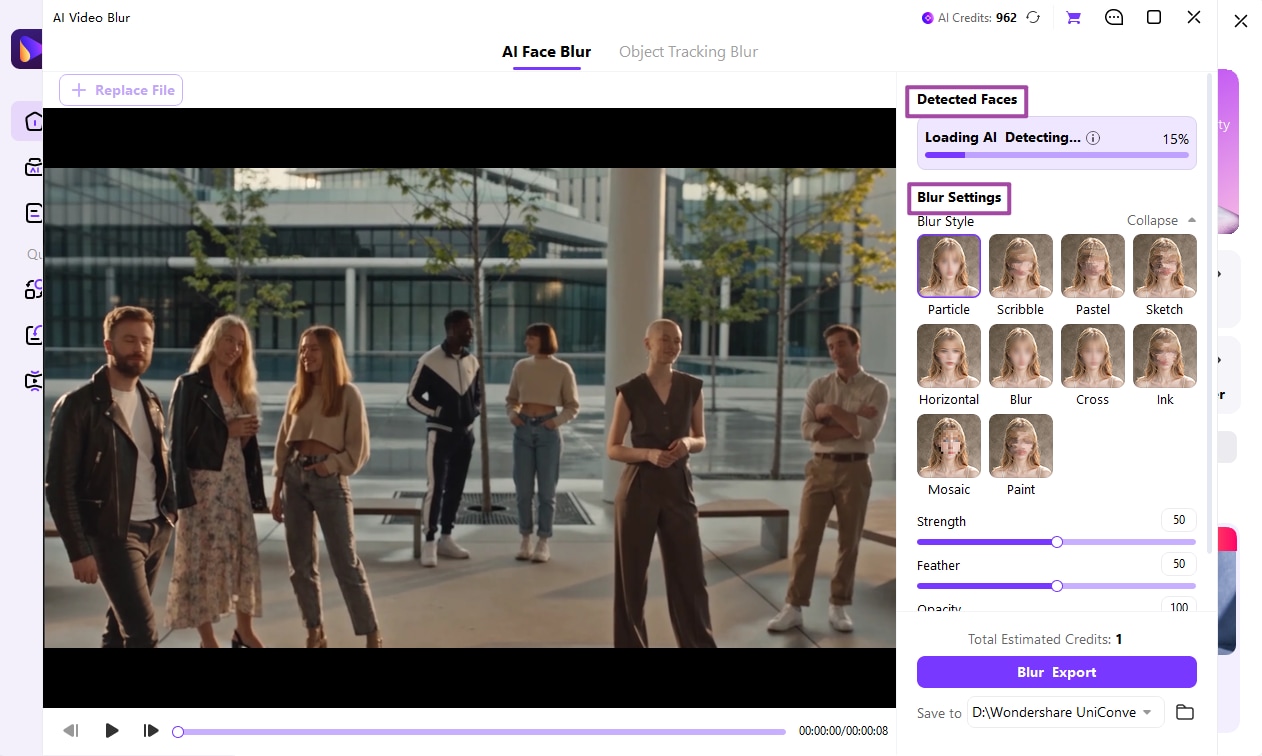
Task: Click the Strength slider handle
Action: pyautogui.click(x=1057, y=542)
